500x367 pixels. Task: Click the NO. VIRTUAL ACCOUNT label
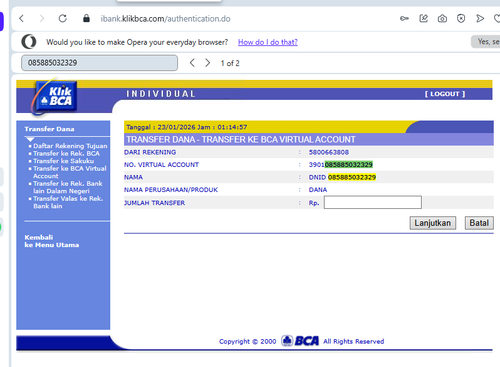161,165
